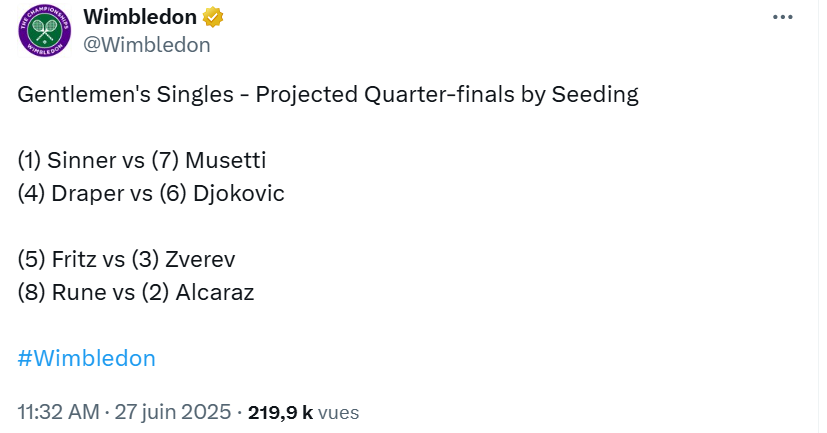Open the @Wimbledon handle link
Viewport: 827px width, 433px height.
(x=147, y=45)
